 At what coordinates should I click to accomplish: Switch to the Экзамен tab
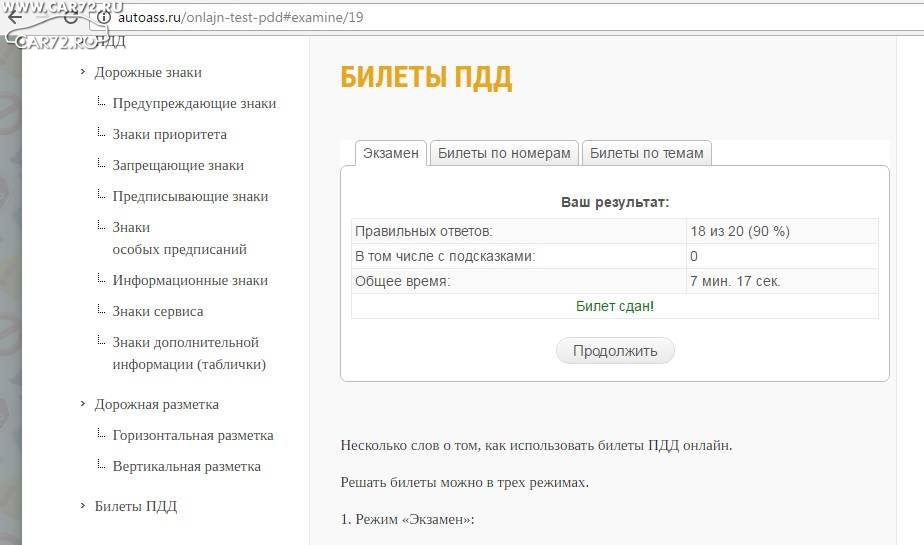point(391,153)
